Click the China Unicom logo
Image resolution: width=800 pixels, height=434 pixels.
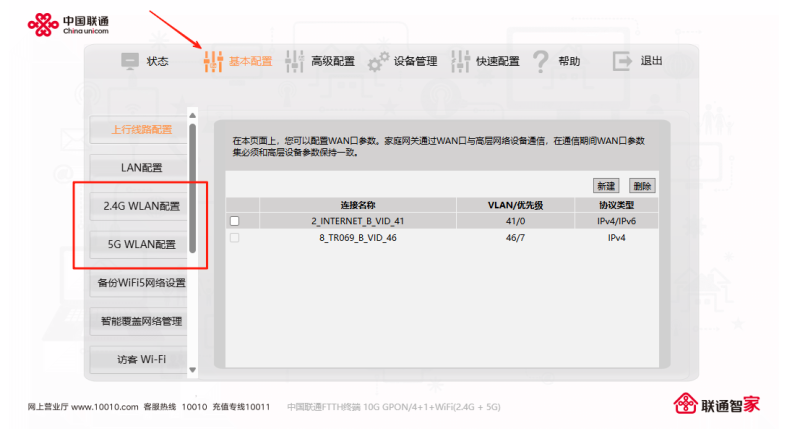[68, 25]
